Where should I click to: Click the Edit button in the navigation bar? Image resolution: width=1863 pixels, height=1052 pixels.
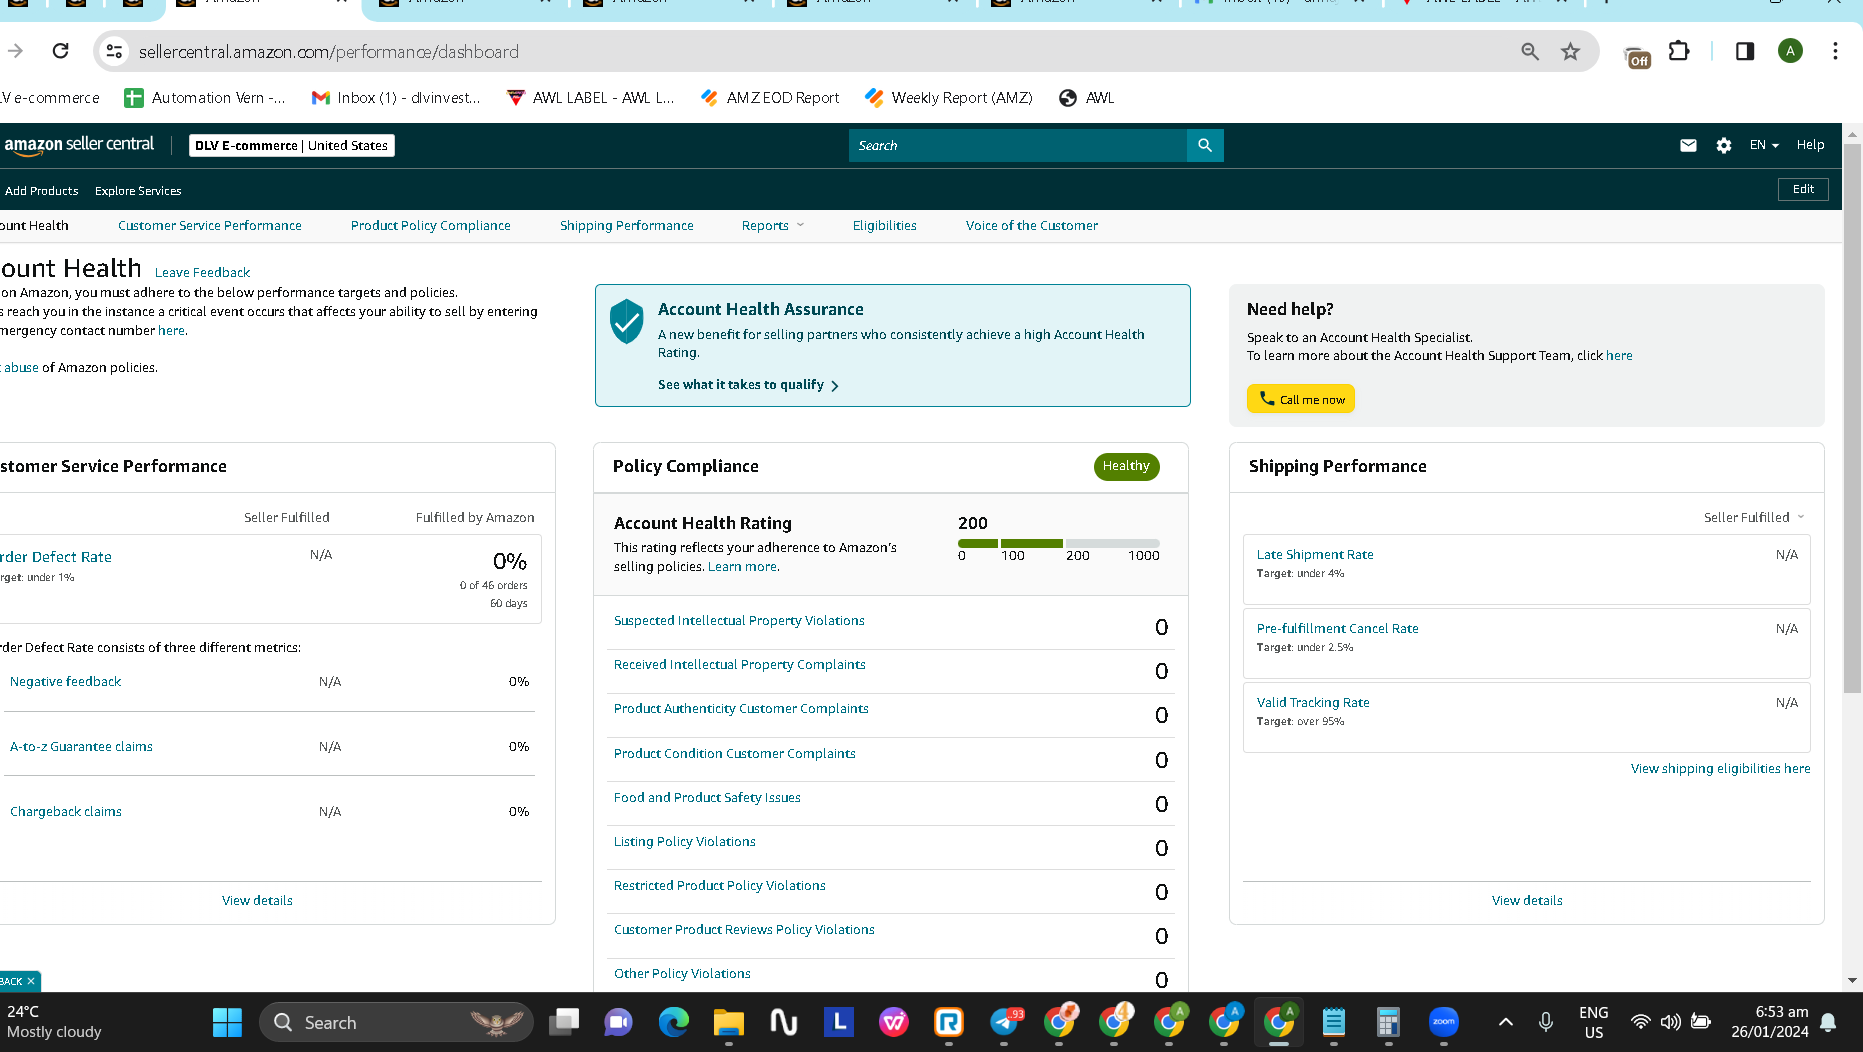pos(1803,189)
